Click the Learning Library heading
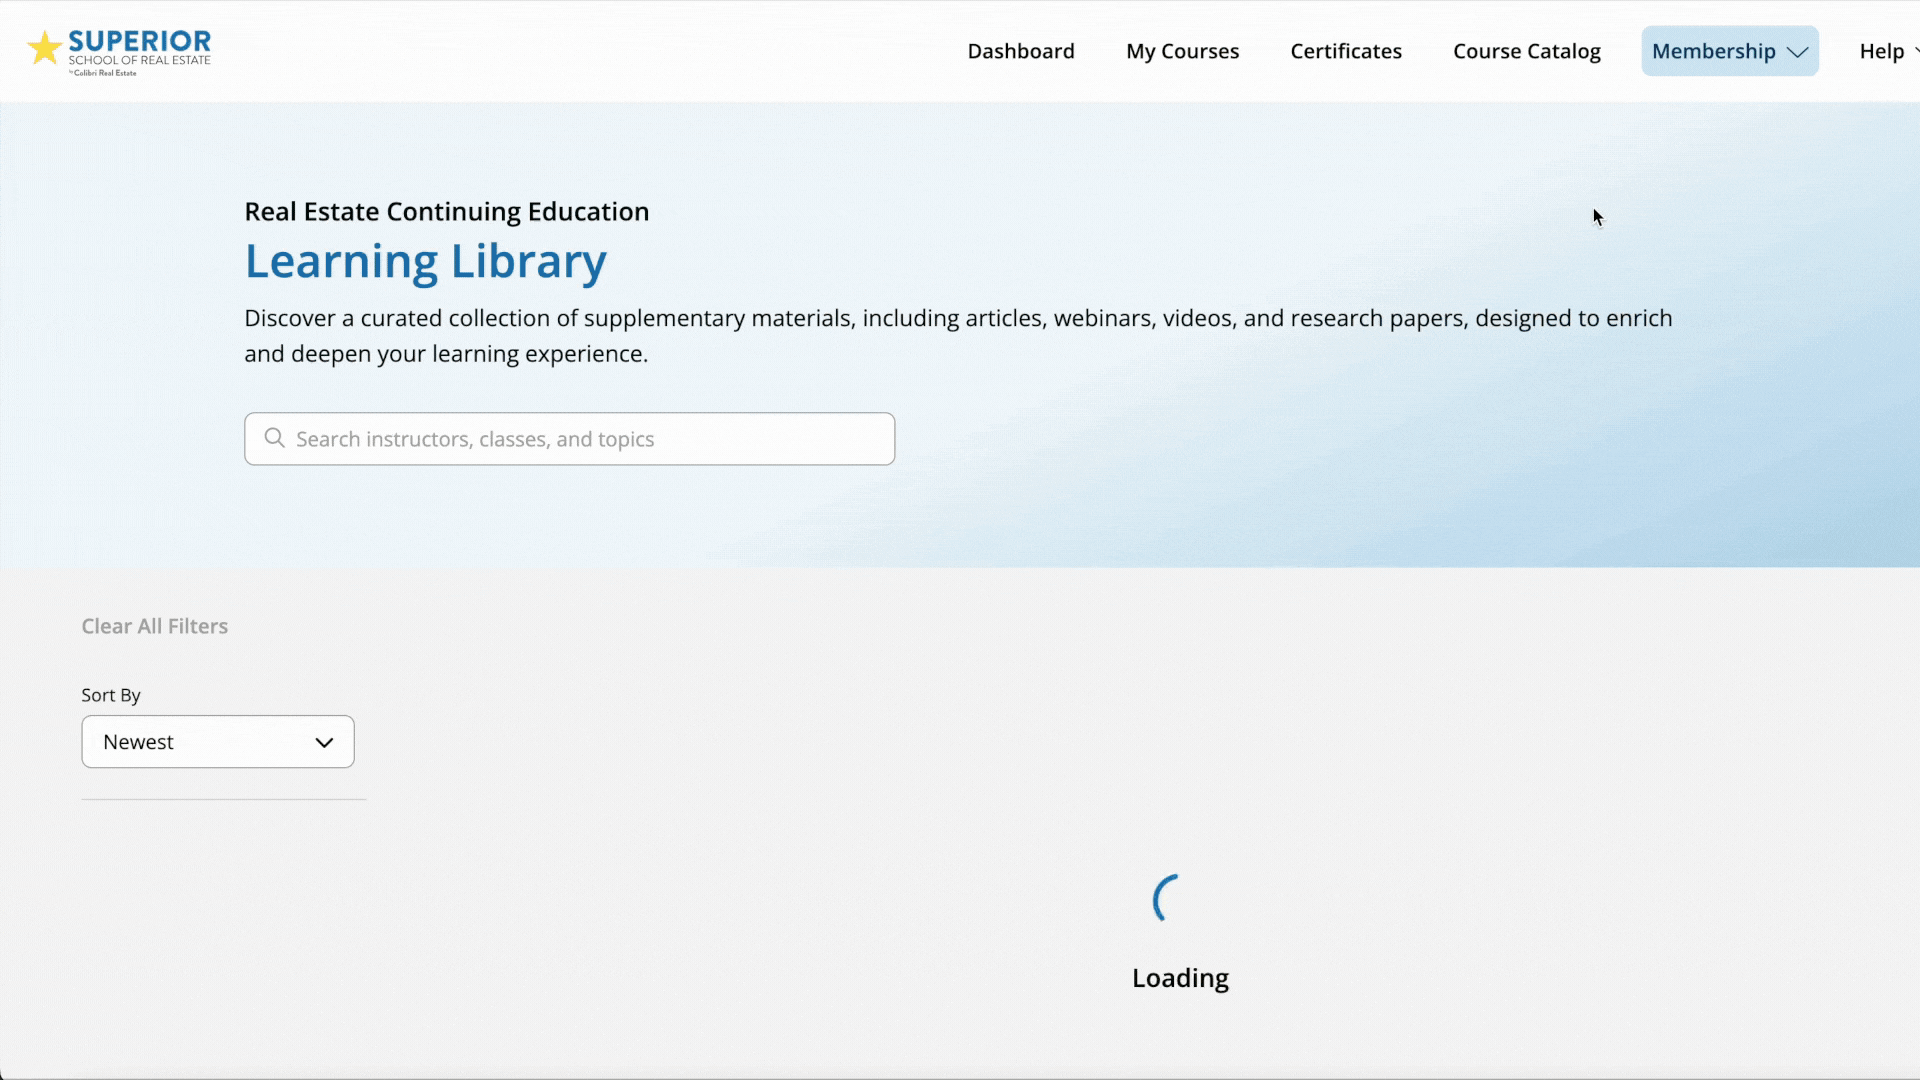 [425, 262]
